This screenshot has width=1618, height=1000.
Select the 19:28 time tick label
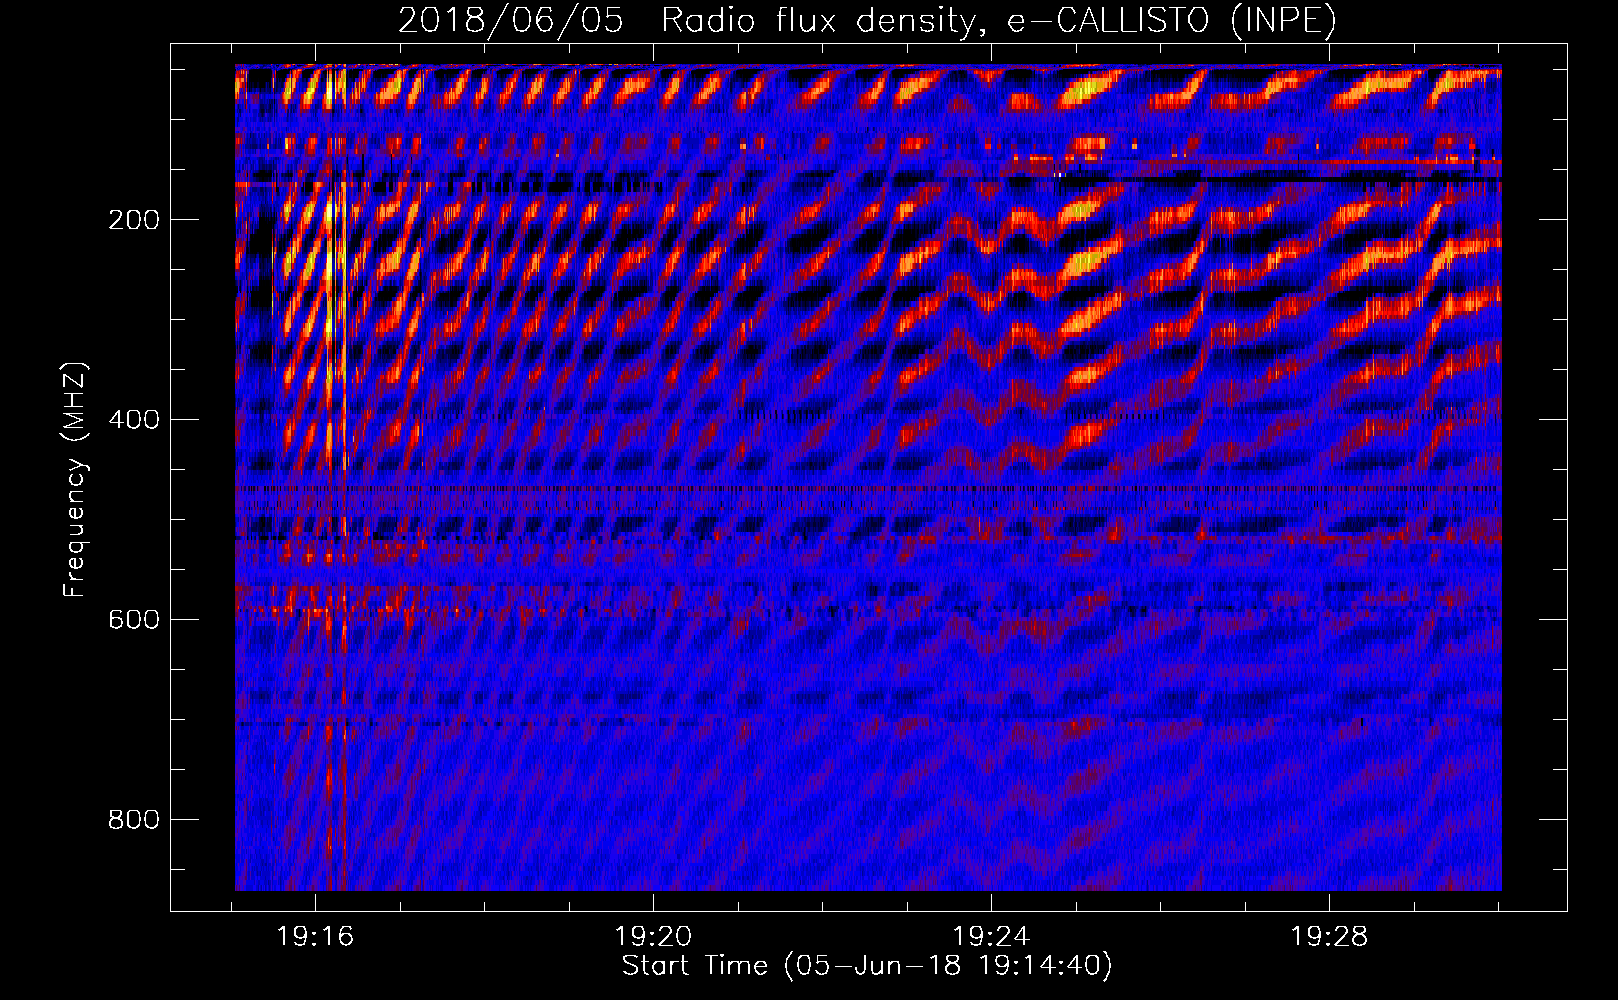click(x=1329, y=937)
